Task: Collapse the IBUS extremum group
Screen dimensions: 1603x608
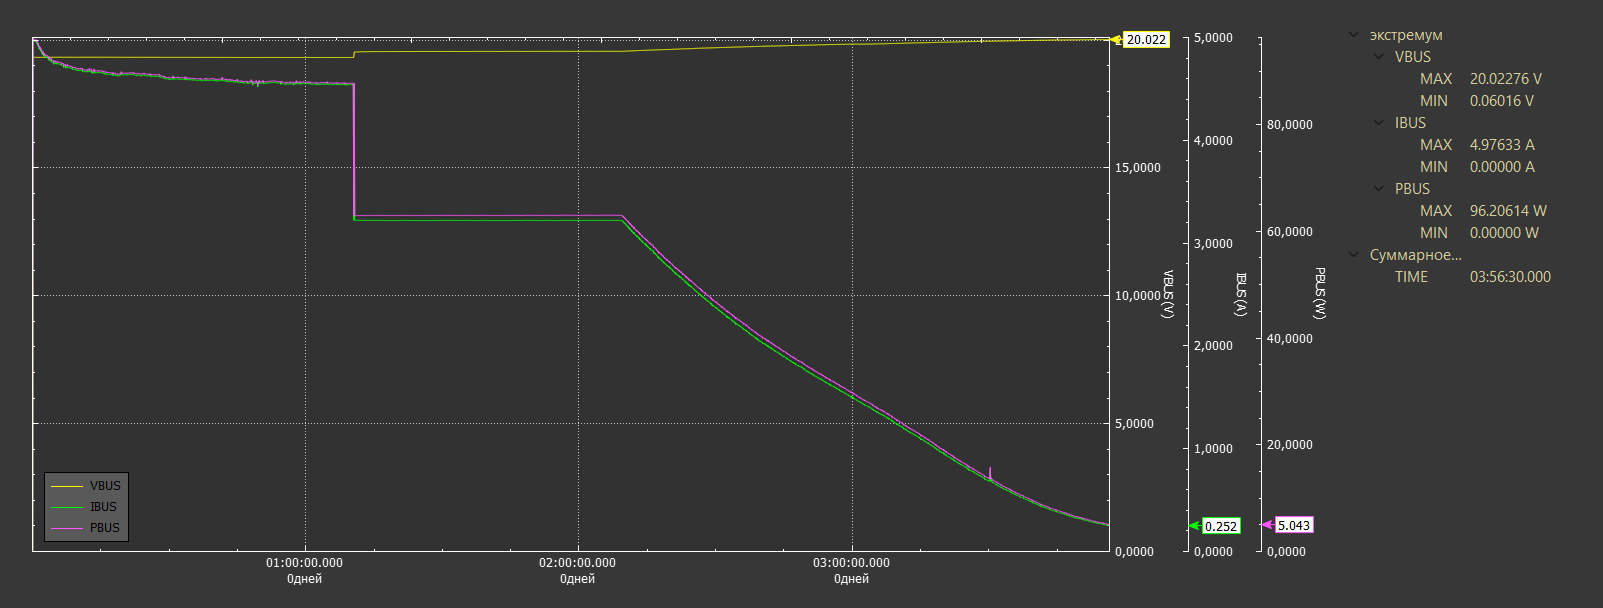Action: [1379, 123]
